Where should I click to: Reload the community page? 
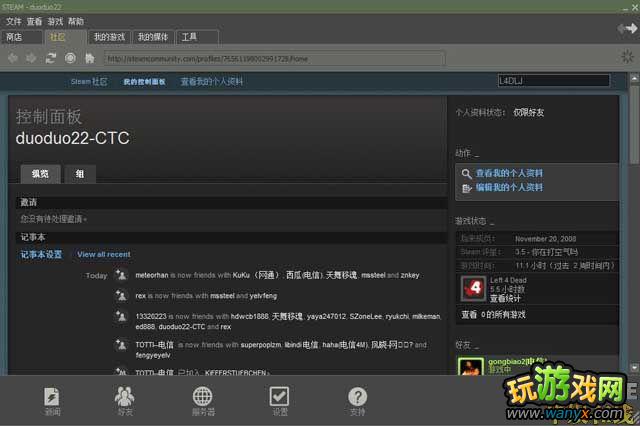pos(51,58)
